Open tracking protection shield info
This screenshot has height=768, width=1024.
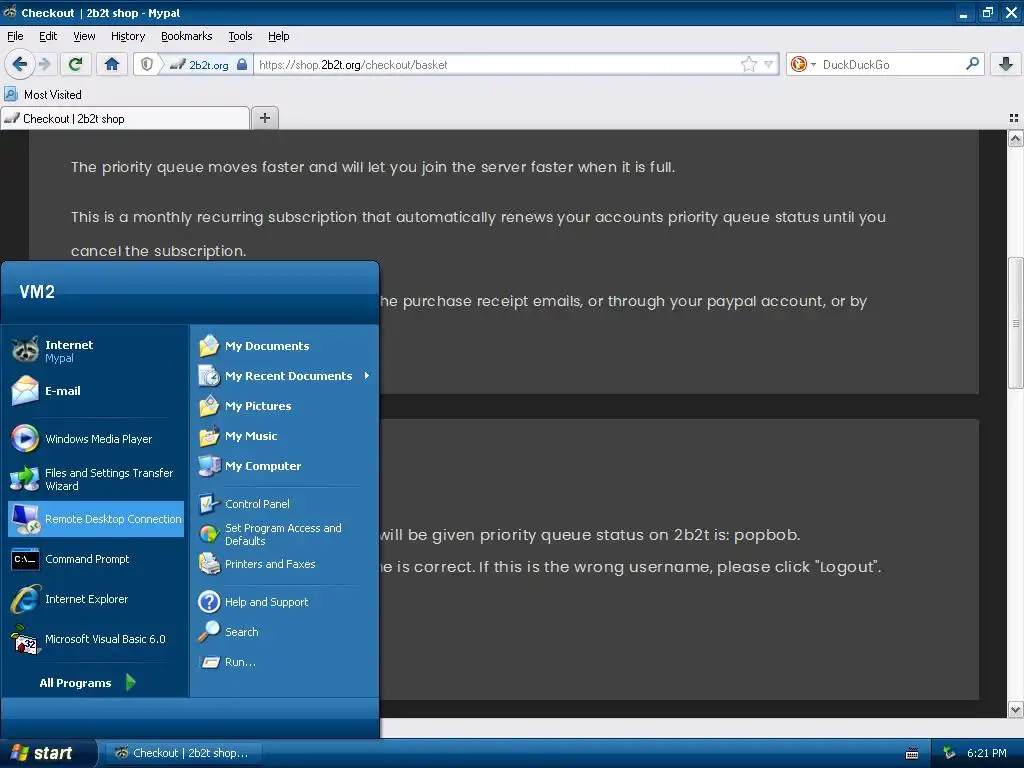click(147, 64)
